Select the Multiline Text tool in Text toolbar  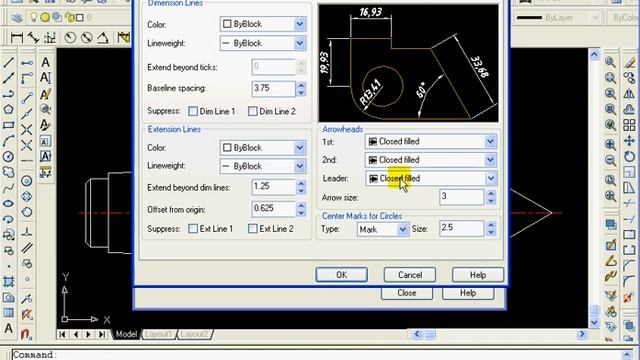pyautogui.click(x=45, y=62)
